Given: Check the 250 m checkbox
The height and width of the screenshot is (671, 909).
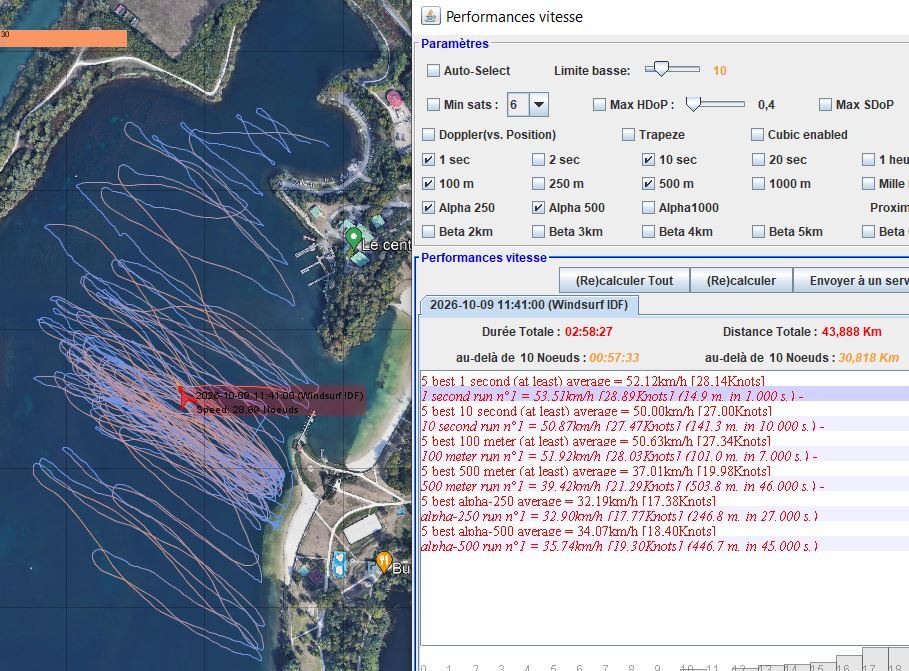Looking at the screenshot, I should 539,184.
